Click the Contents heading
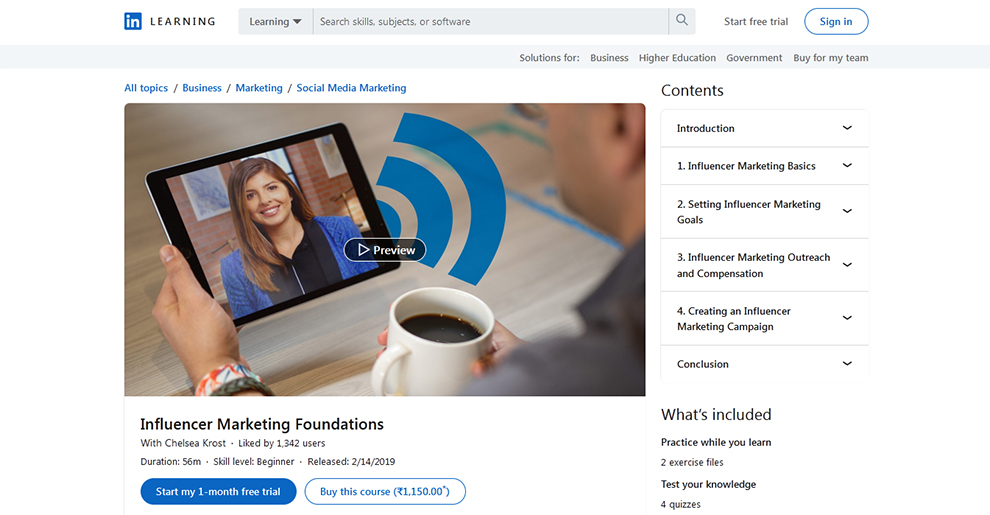The width and height of the screenshot is (990, 515). pyautogui.click(x=692, y=90)
